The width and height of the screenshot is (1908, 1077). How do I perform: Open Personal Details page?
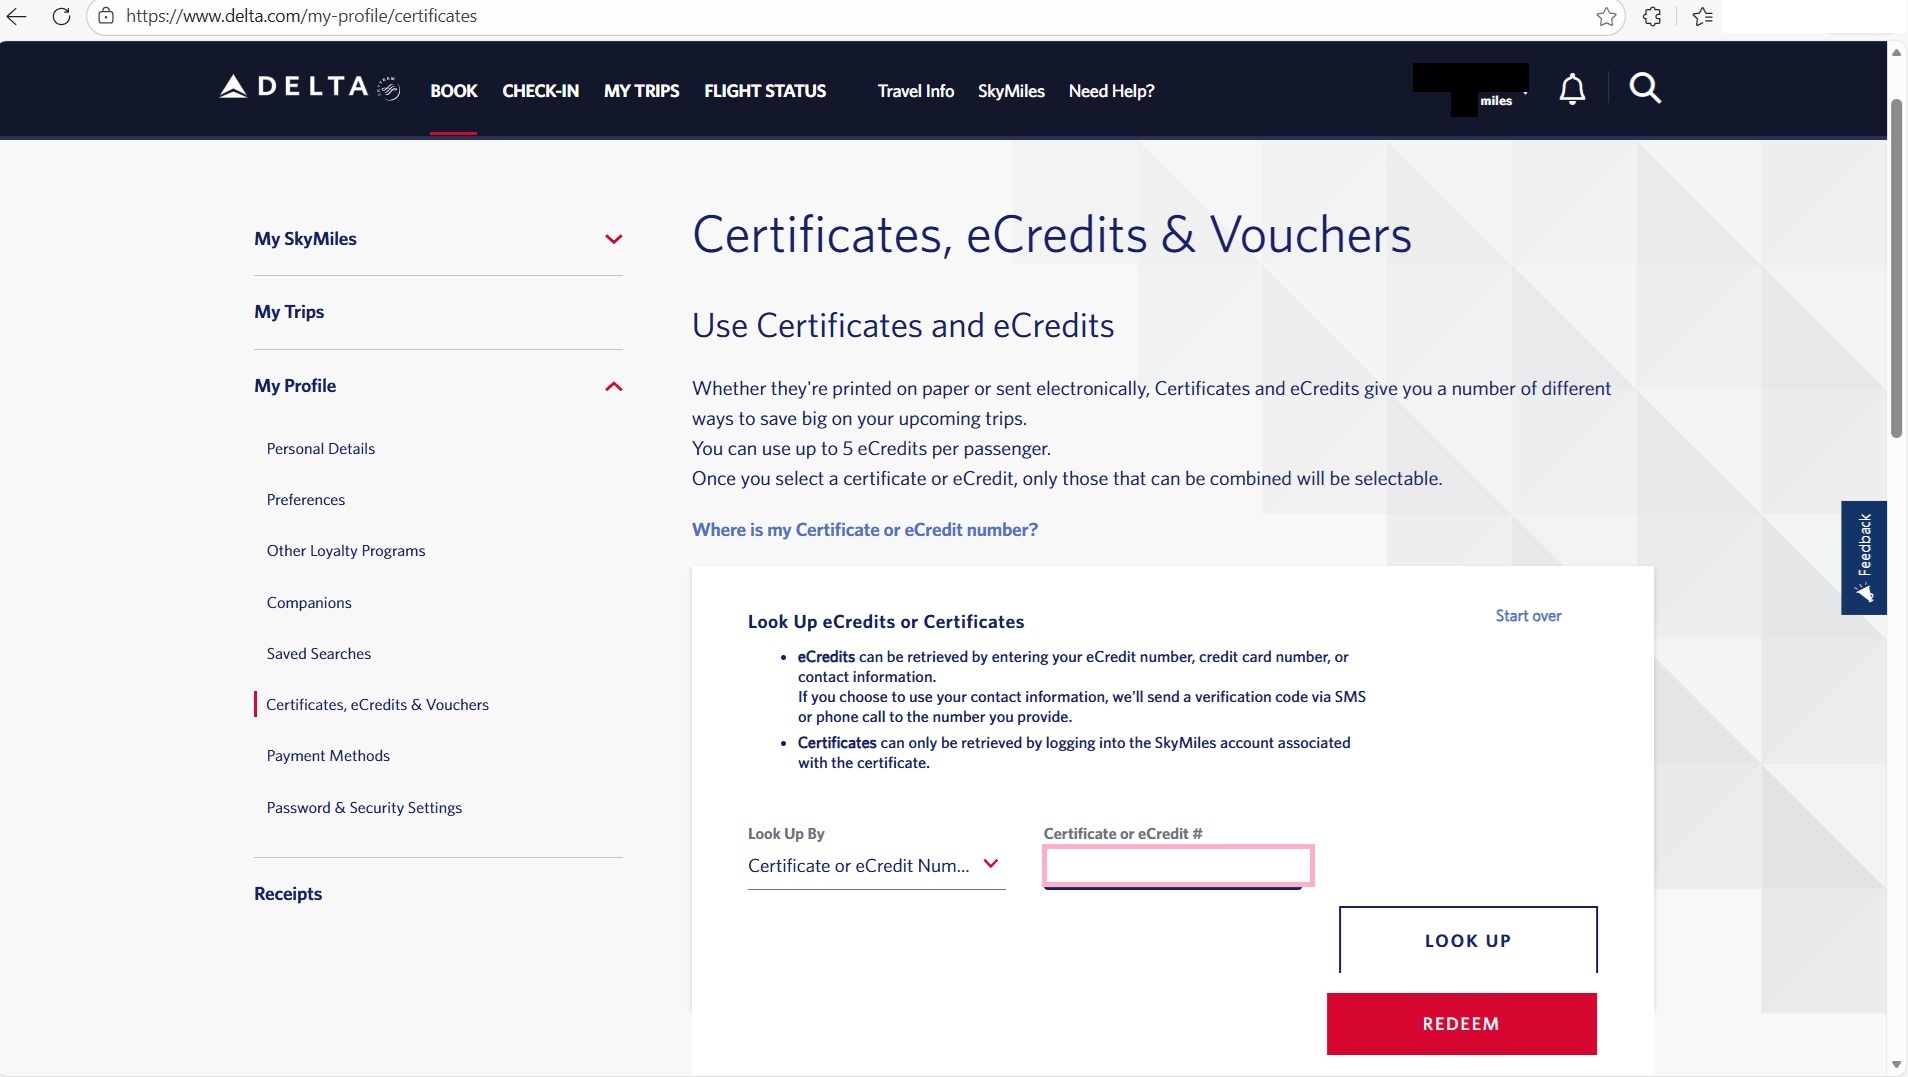pos(321,449)
